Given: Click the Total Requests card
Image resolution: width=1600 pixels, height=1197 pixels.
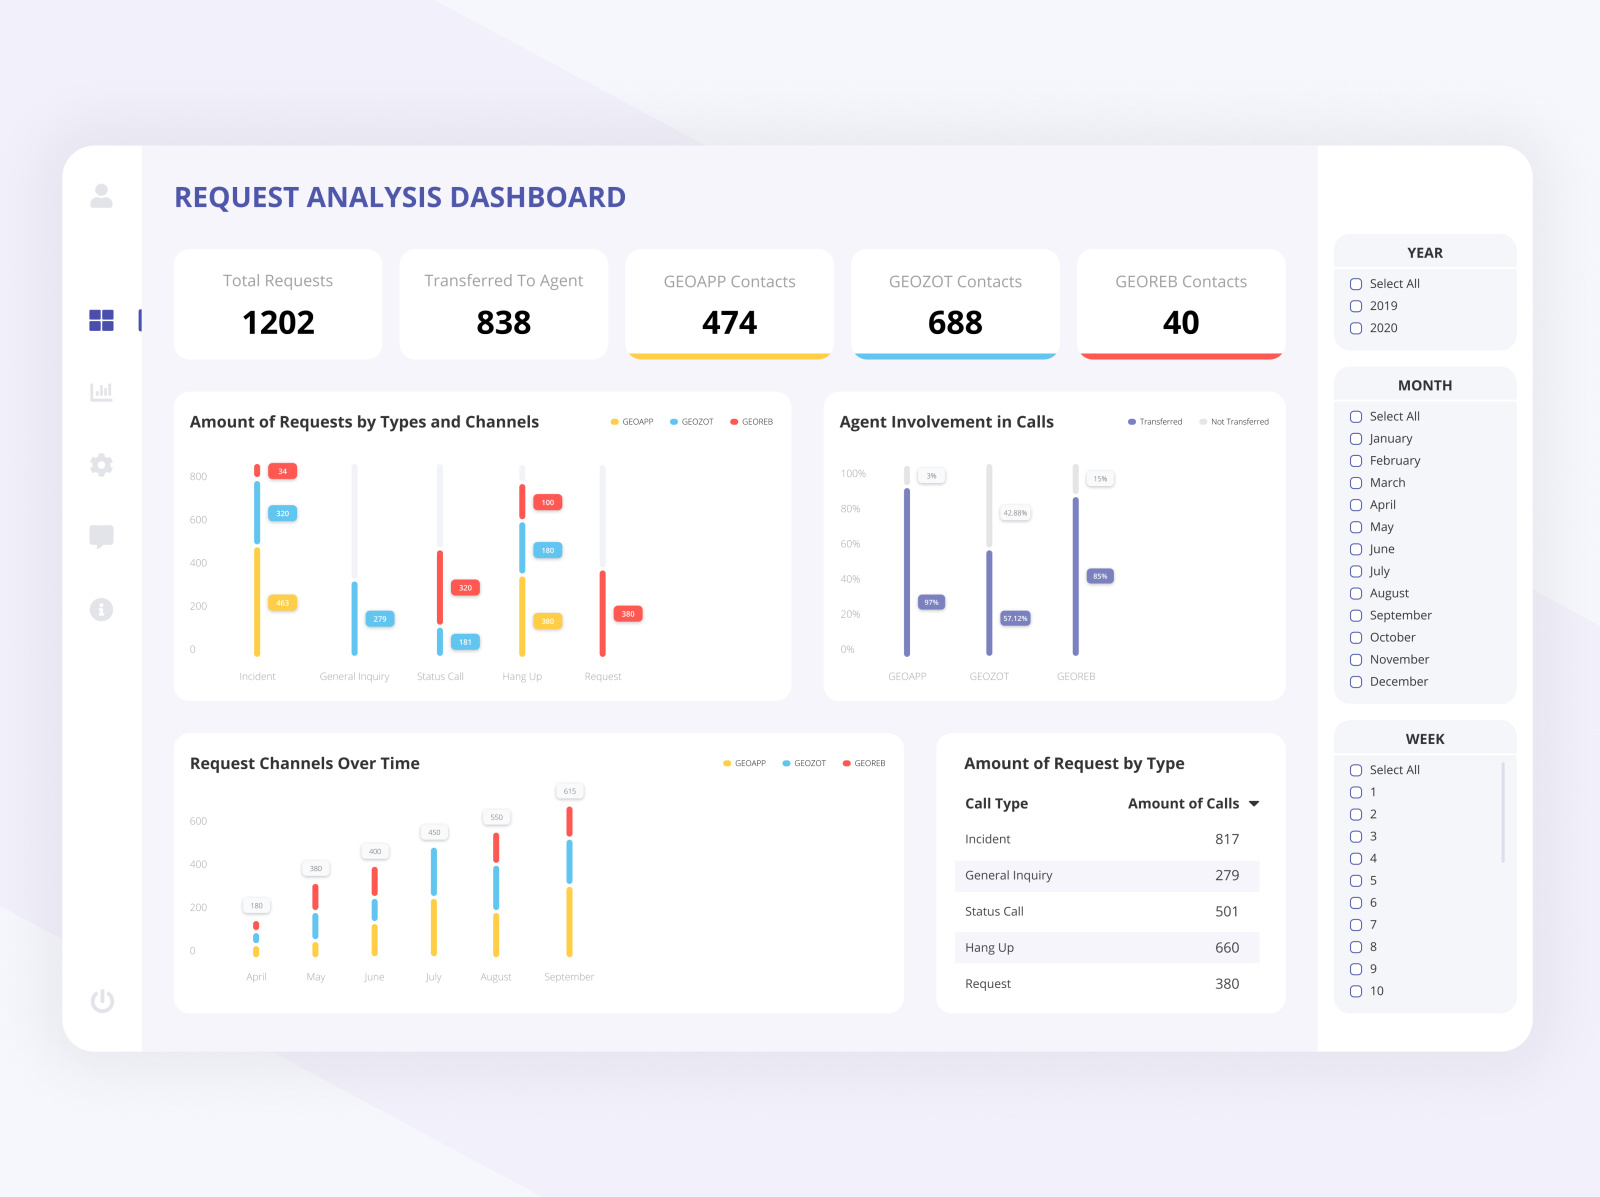Looking at the screenshot, I should tap(277, 303).
